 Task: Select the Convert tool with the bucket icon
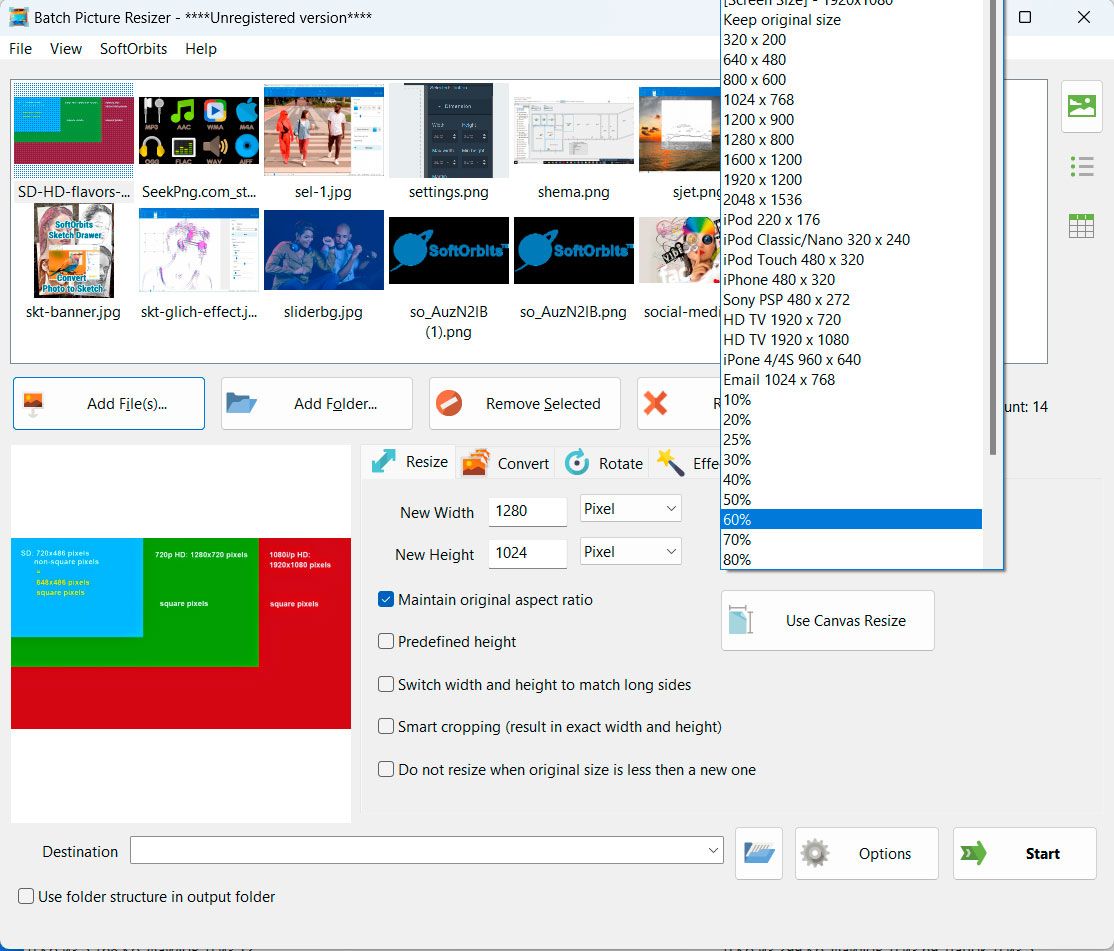(506, 463)
